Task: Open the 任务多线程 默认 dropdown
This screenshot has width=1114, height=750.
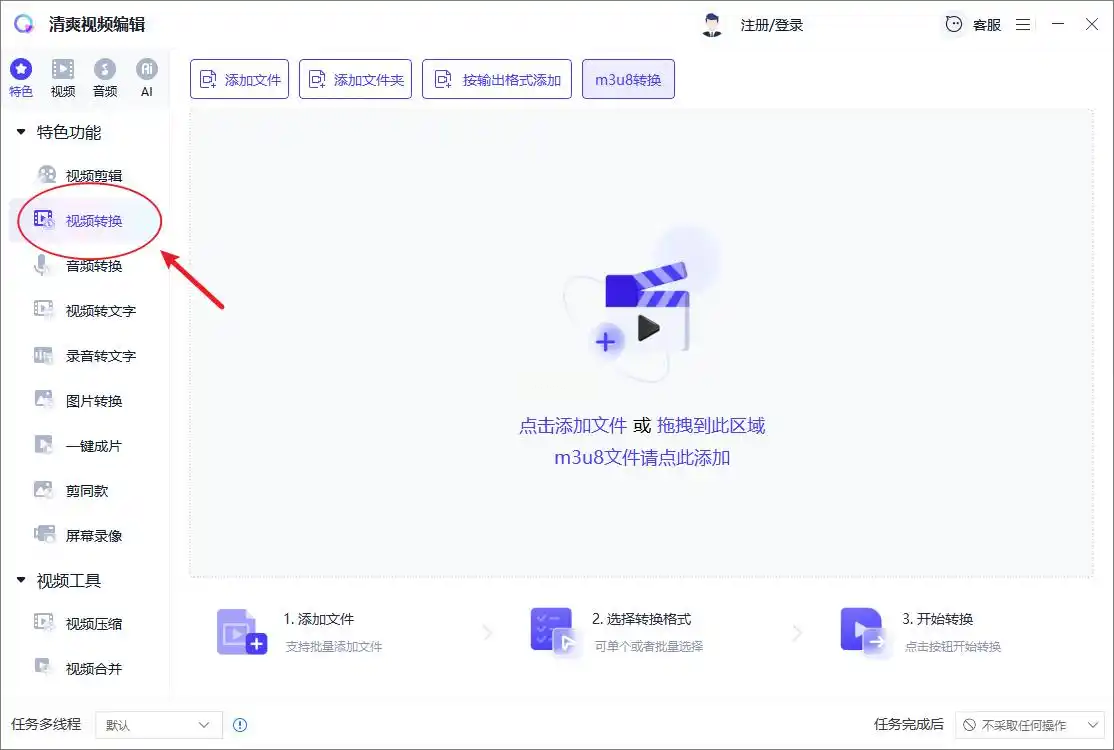Action: pyautogui.click(x=158, y=725)
